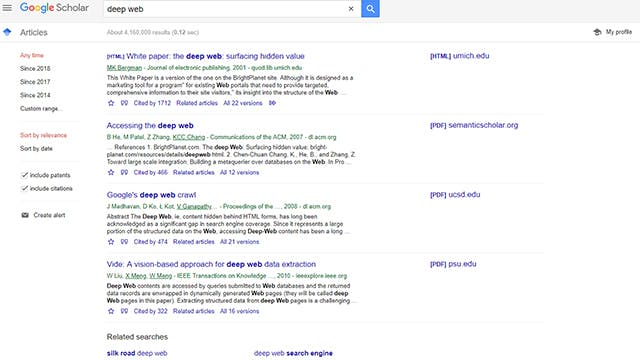This screenshot has height=360, width=640.
Task: Click author KCC Chang link
Action: click(189, 137)
